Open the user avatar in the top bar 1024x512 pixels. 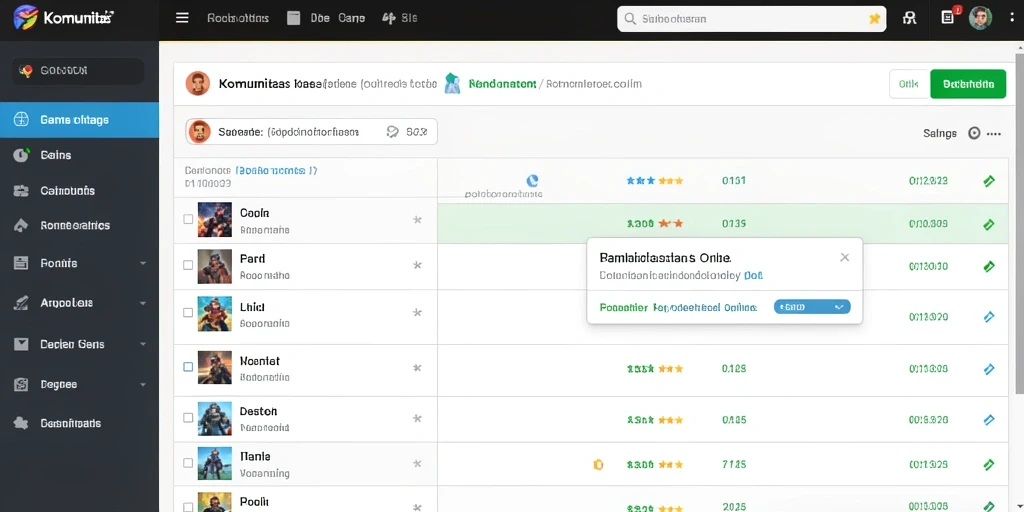coord(980,18)
